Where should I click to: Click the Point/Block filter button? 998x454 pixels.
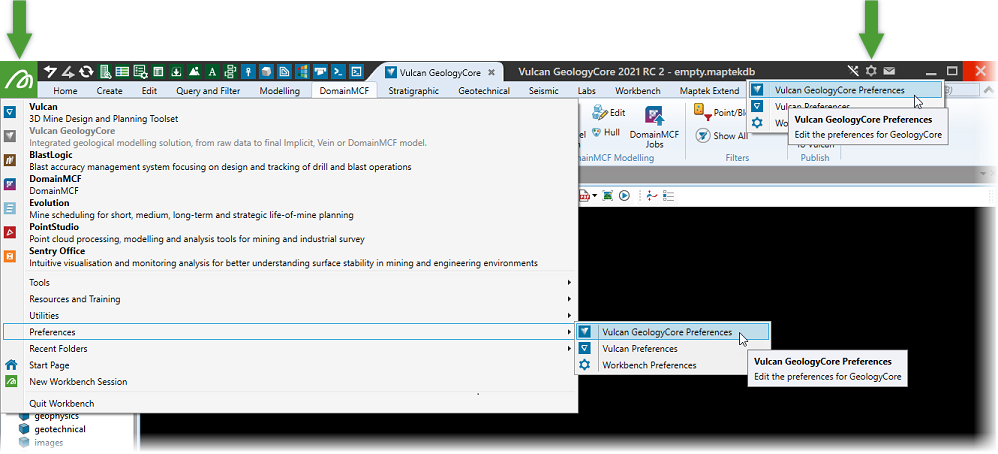(720, 112)
